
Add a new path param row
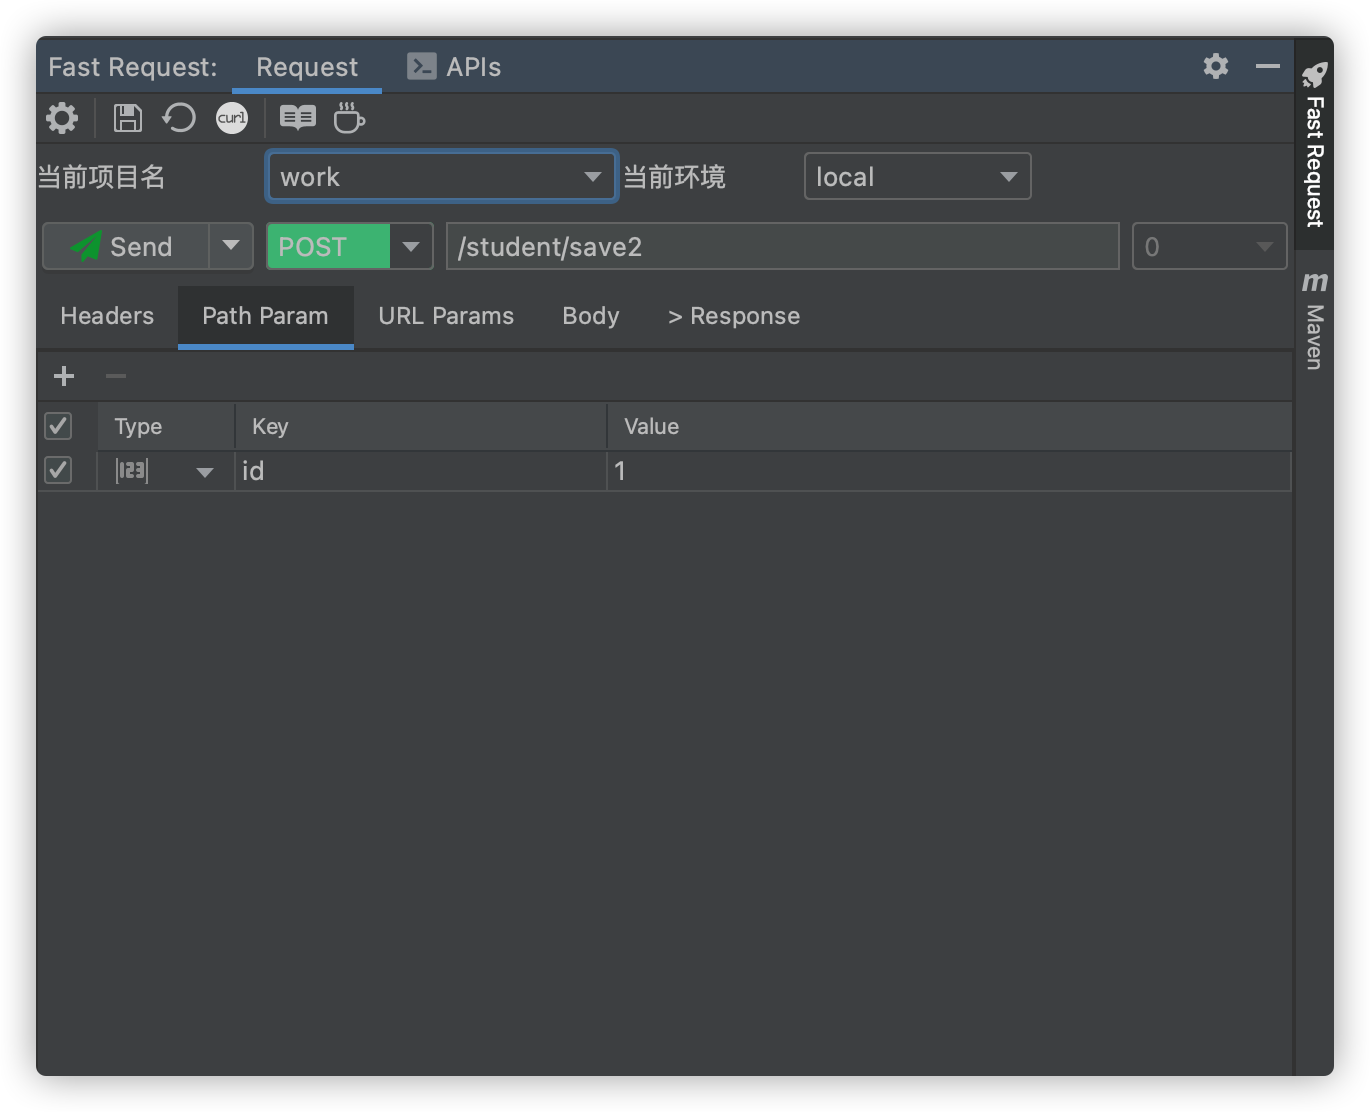pyautogui.click(x=64, y=376)
